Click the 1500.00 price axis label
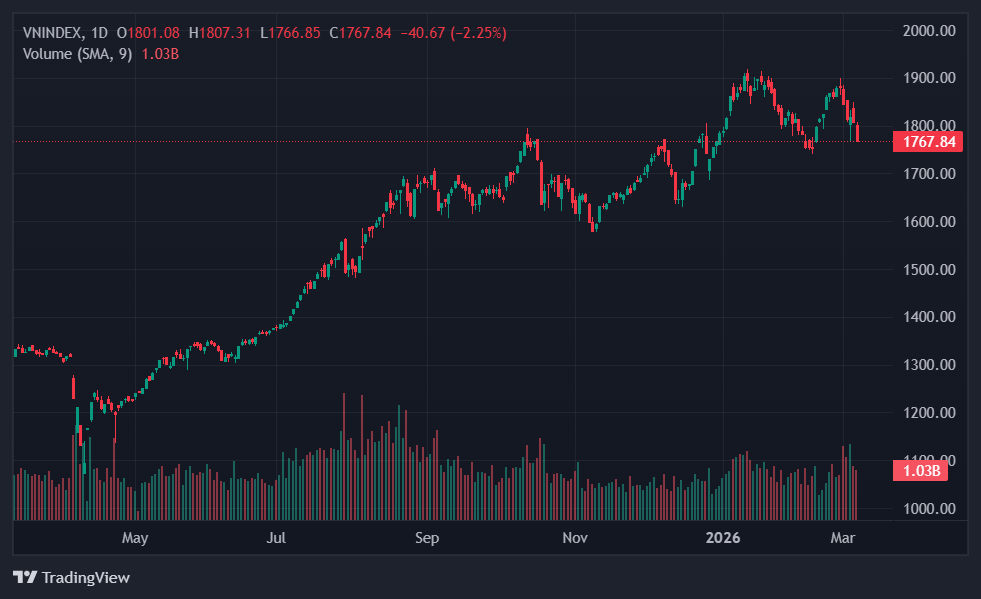981x599 pixels. coord(929,270)
